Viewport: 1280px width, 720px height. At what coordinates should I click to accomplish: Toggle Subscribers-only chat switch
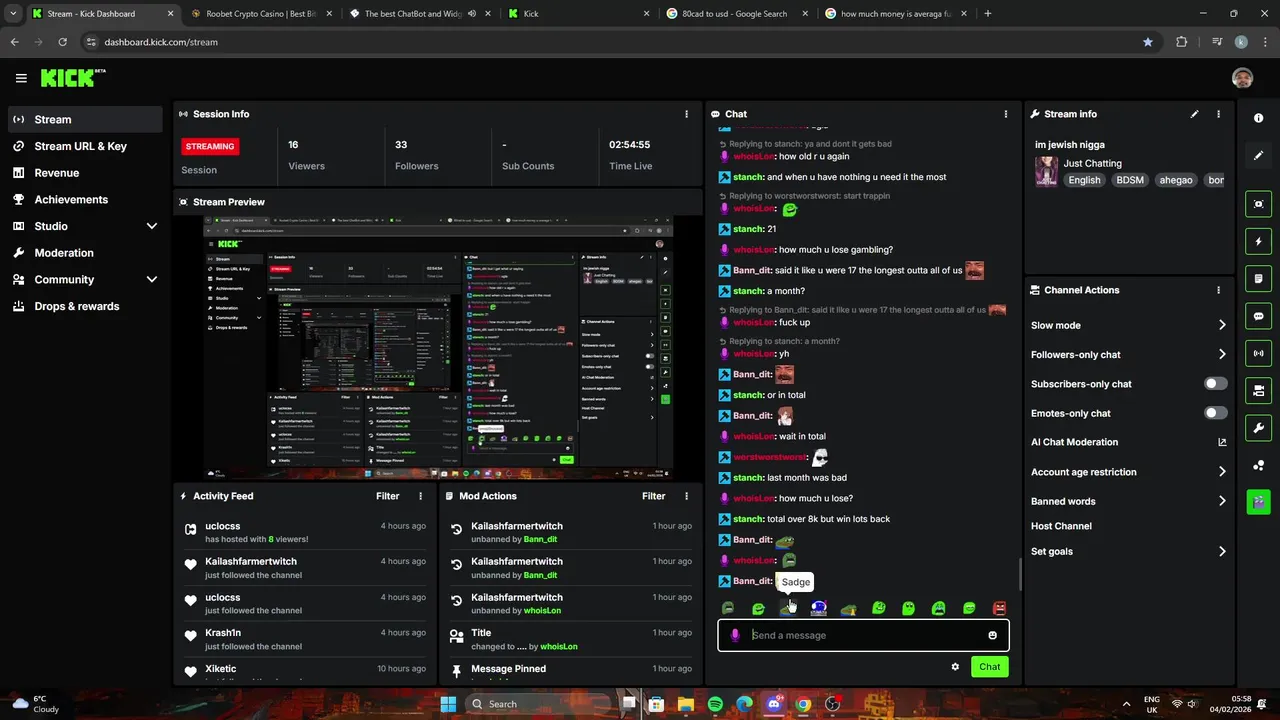click(1215, 384)
